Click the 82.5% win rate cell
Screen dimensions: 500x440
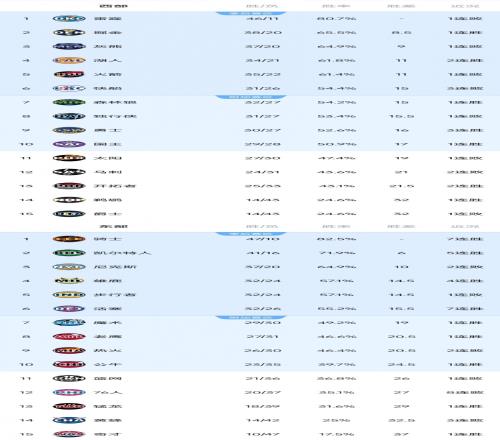tap(336, 239)
